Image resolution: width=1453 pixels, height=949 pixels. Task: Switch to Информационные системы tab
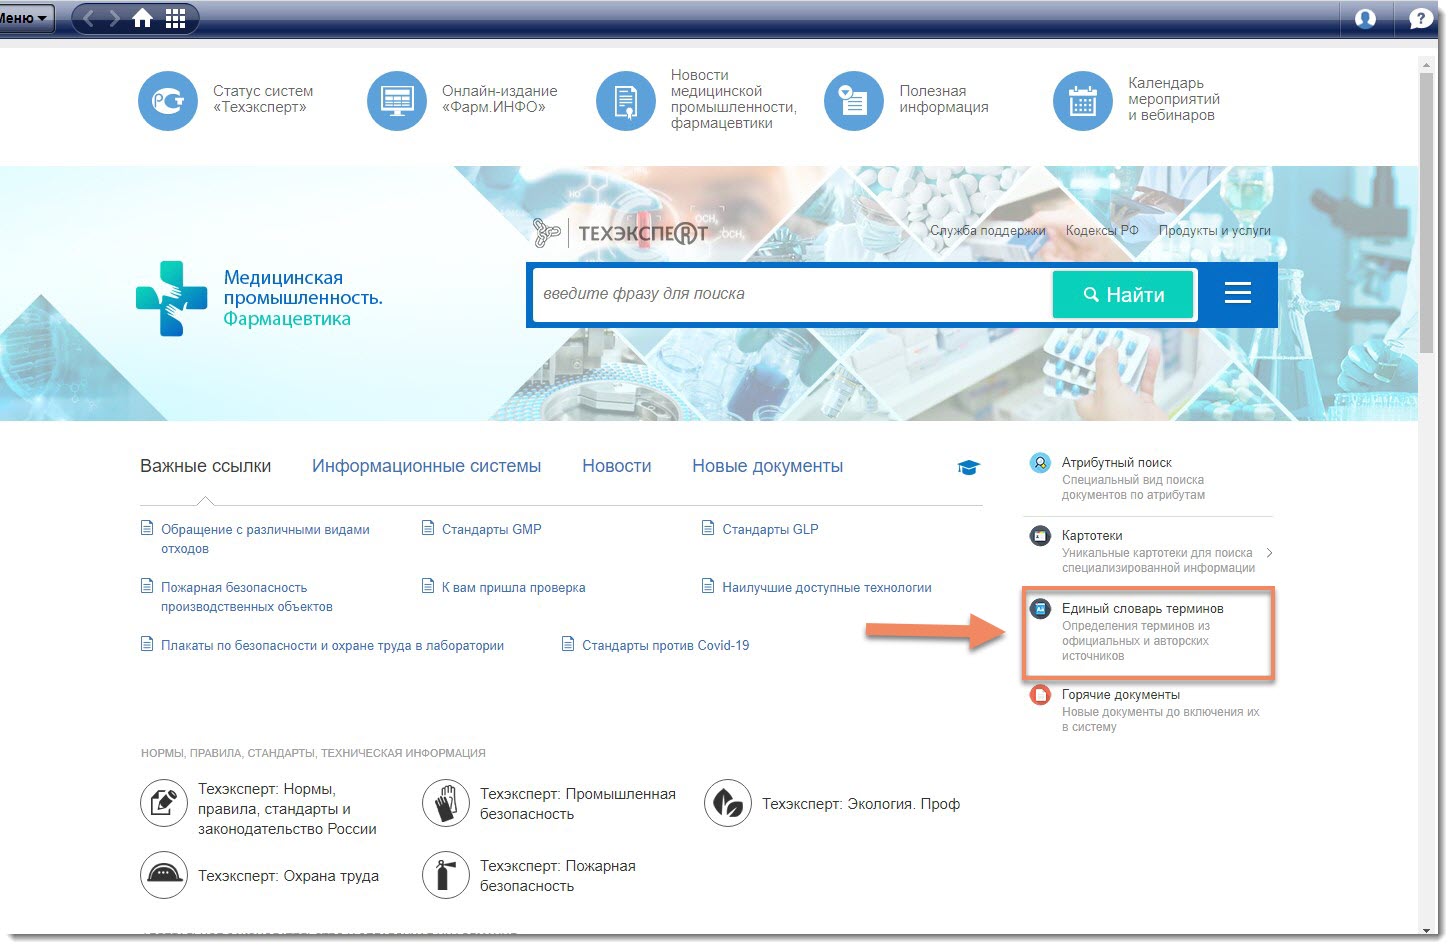coord(426,466)
